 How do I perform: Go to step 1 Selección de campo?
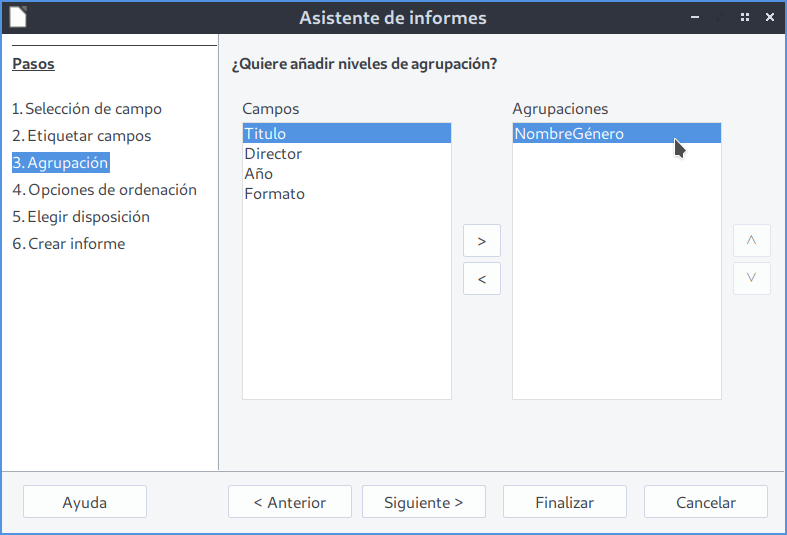tap(87, 109)
